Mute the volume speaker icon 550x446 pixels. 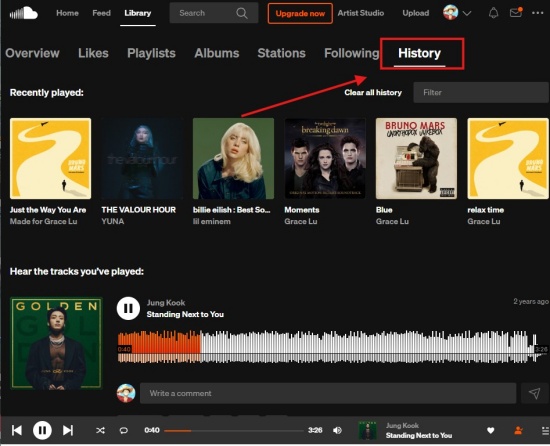tap(337, 430)
